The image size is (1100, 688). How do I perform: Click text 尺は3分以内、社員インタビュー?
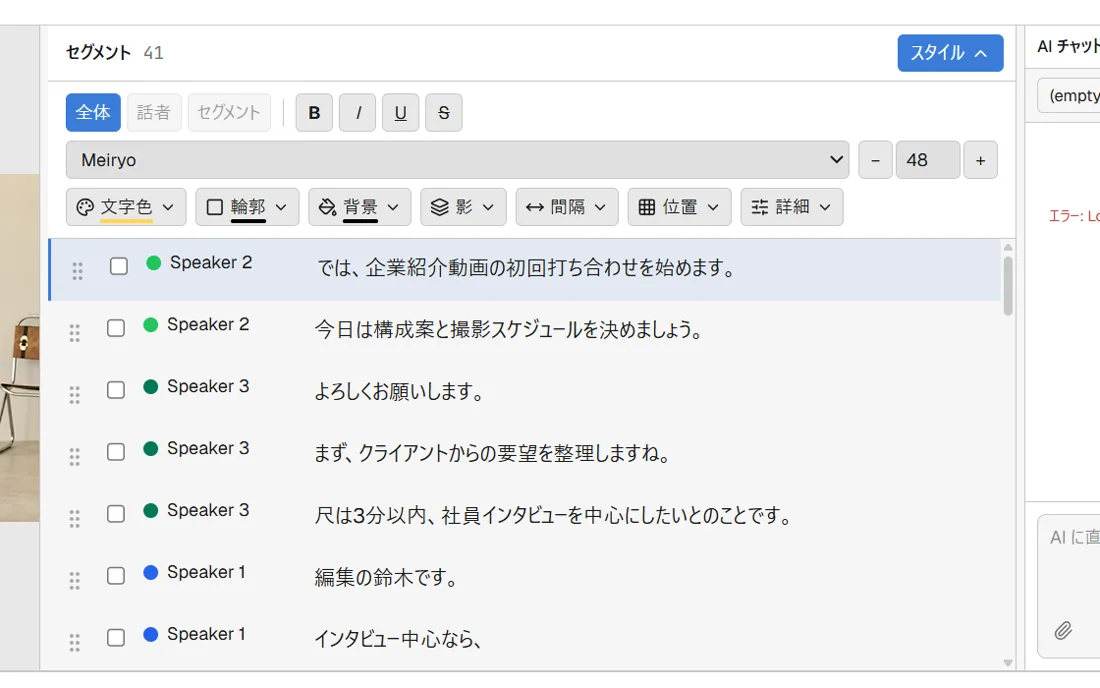tap(441, 515)
